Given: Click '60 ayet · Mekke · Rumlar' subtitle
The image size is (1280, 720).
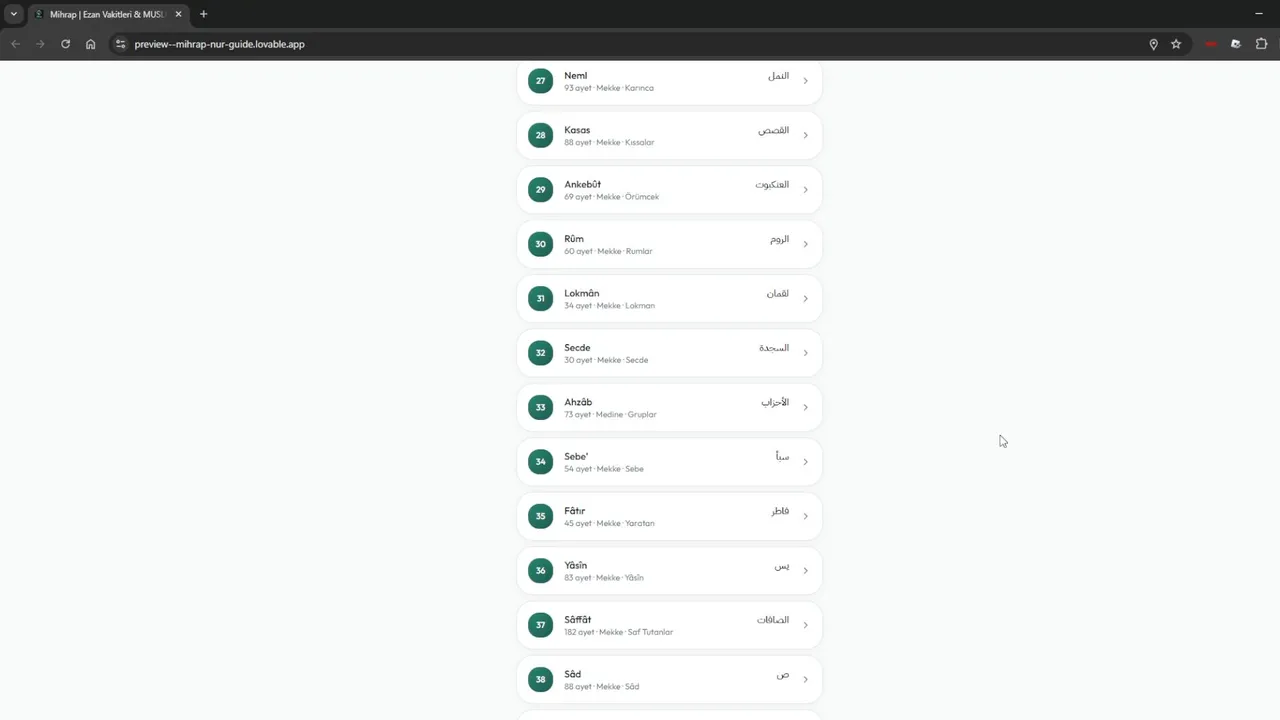Looking at the screenshot, I should tap(608, 251).
